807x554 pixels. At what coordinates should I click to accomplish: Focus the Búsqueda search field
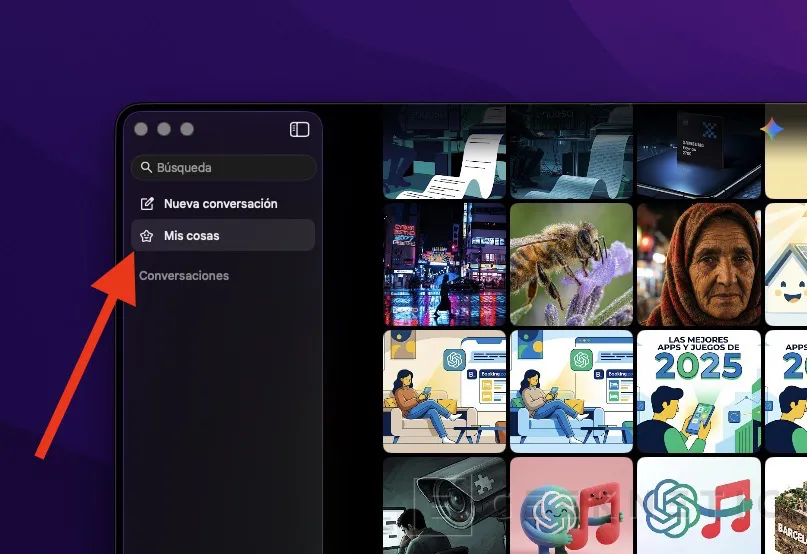pyautogui.click(x=223, y=167)
